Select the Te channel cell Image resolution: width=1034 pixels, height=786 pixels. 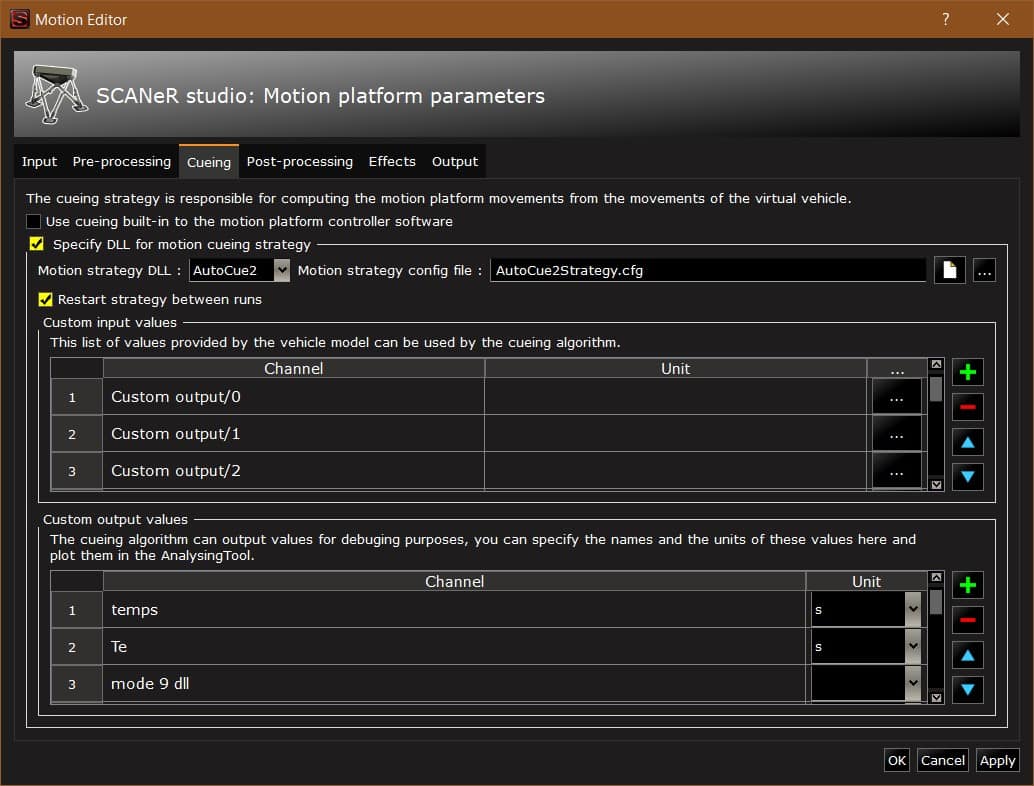454,647
